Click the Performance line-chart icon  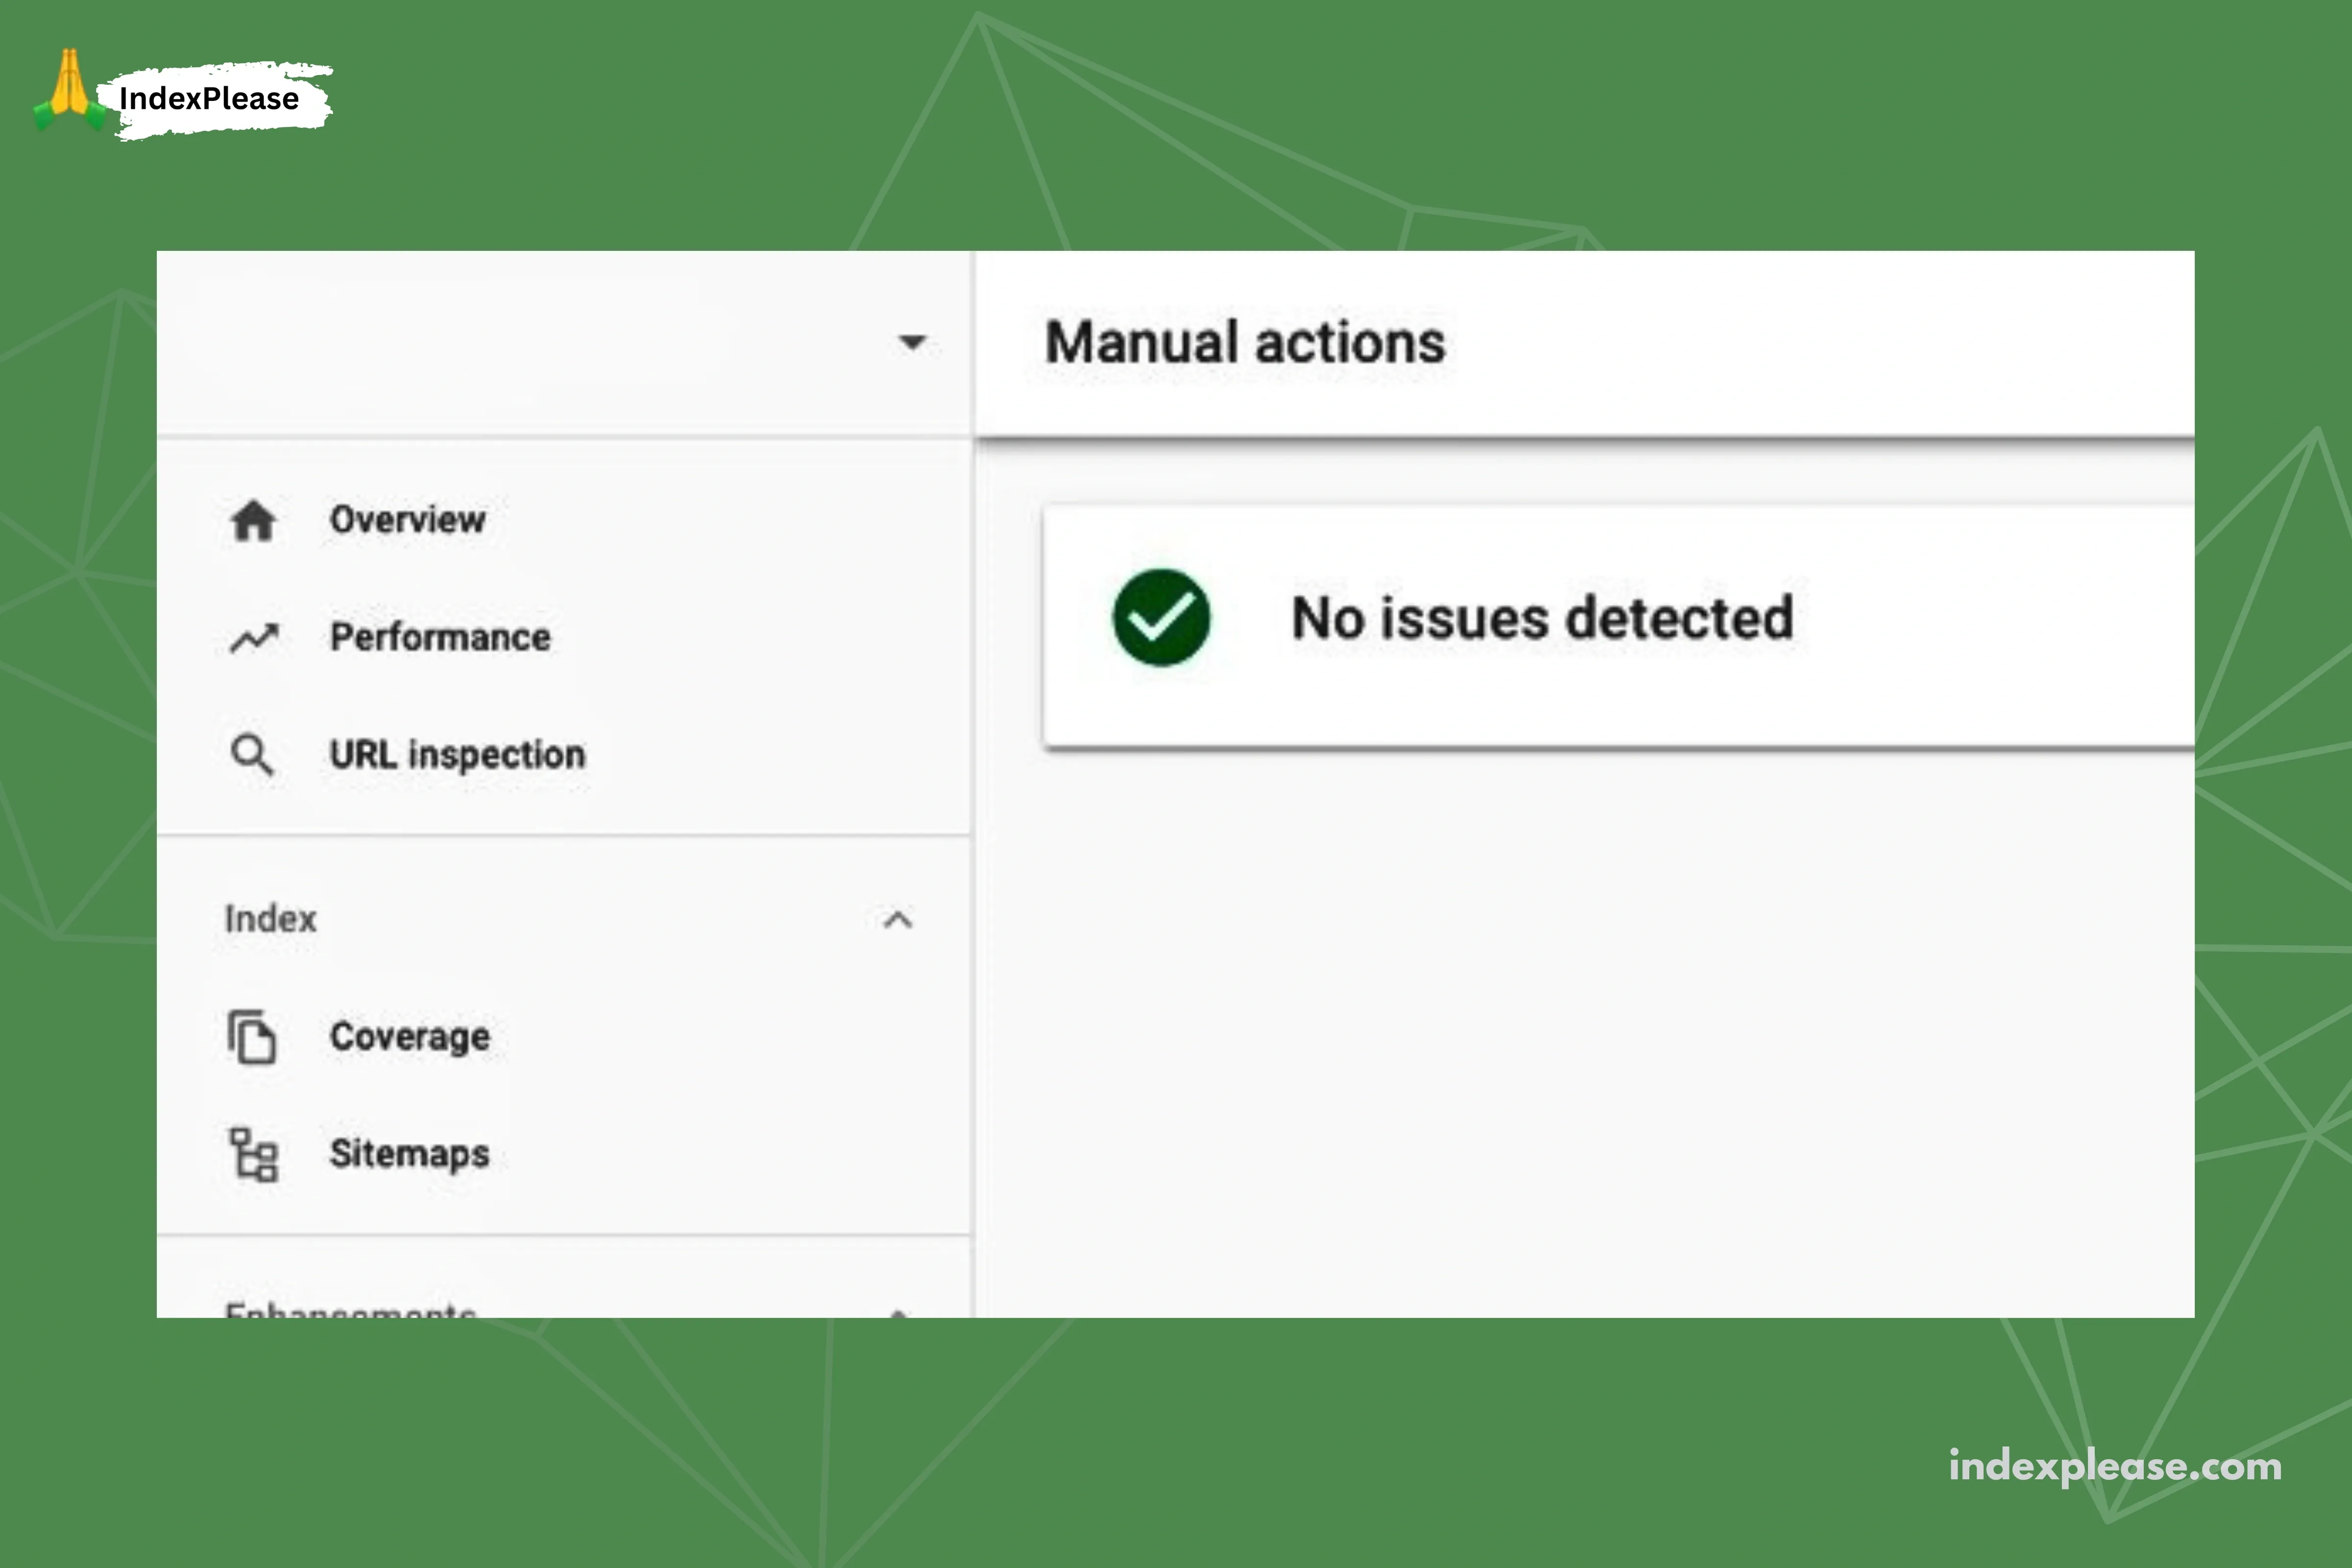click(x=254, y=637)
